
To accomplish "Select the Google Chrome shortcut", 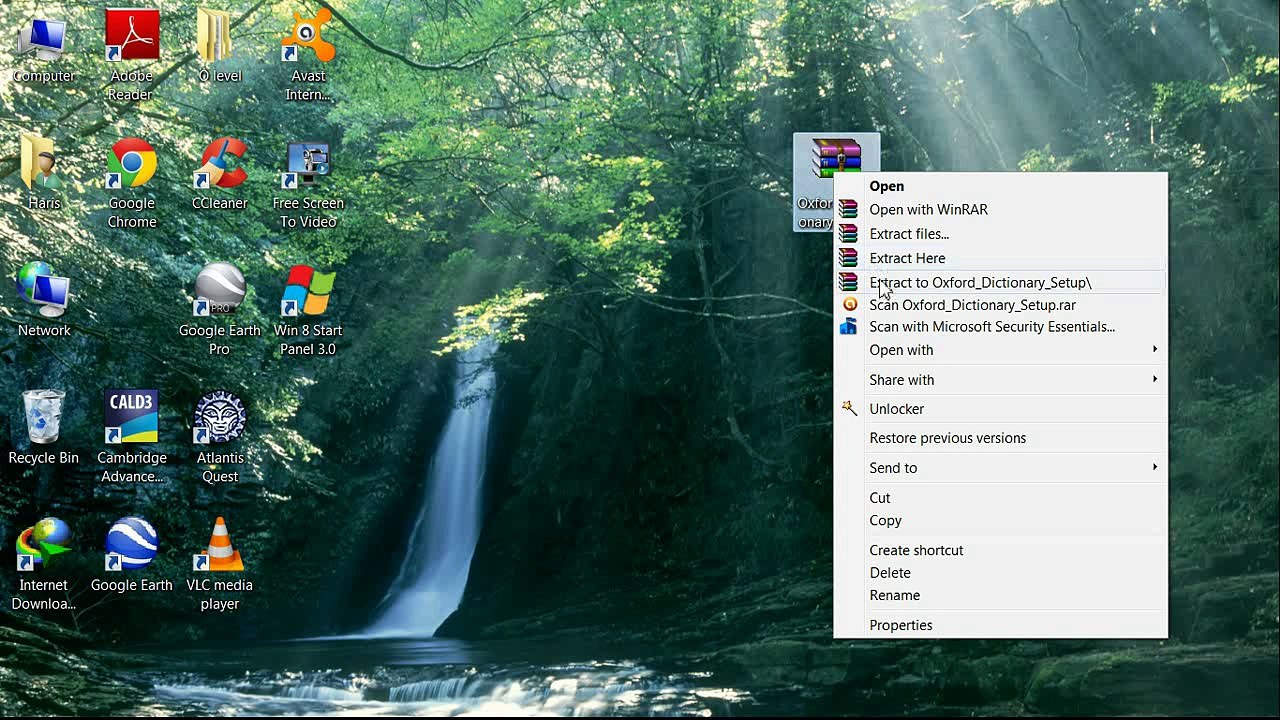I will click(131, 184).
